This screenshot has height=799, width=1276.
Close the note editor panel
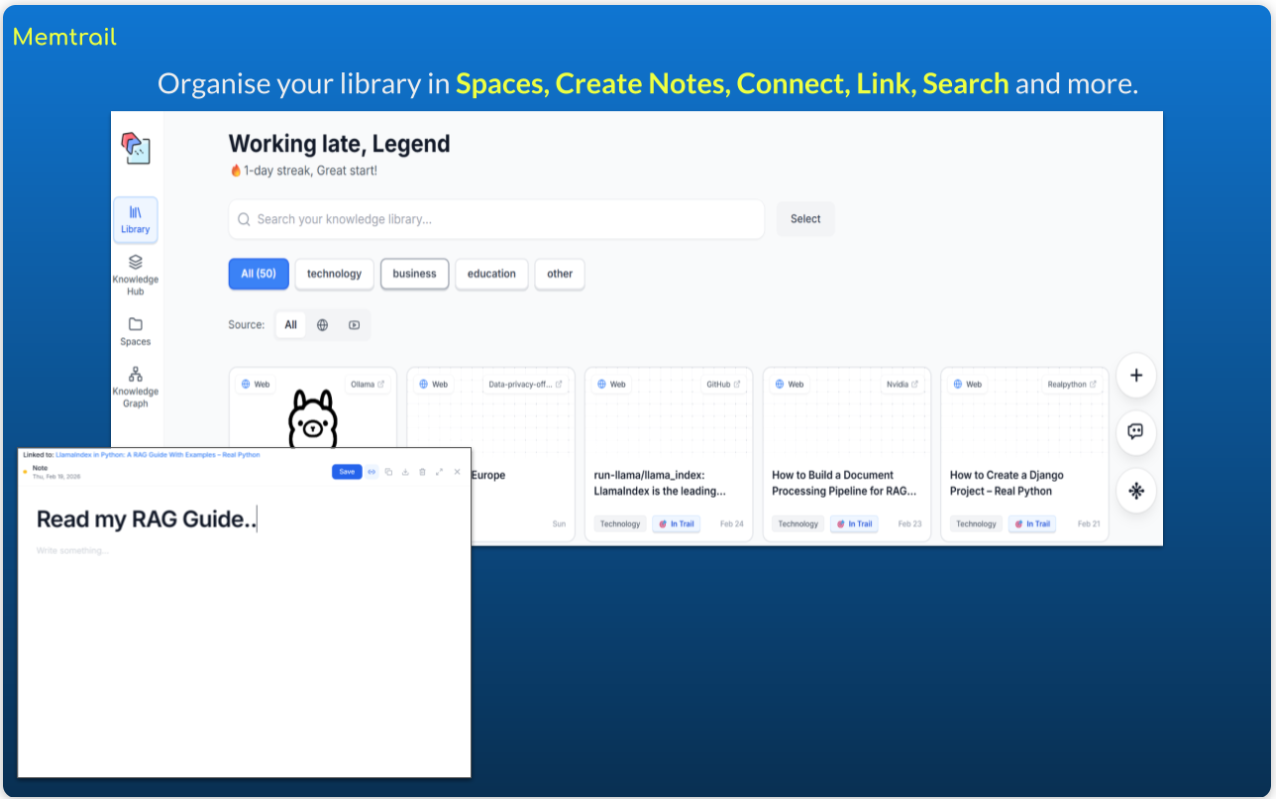click(457, 472)
